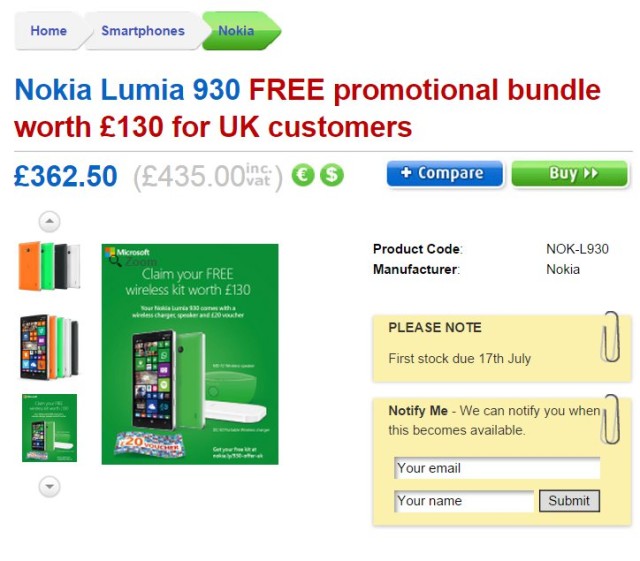640x561 pixels.
Task: Select the green promo bundle thumbnail
Action: point(49,428)
